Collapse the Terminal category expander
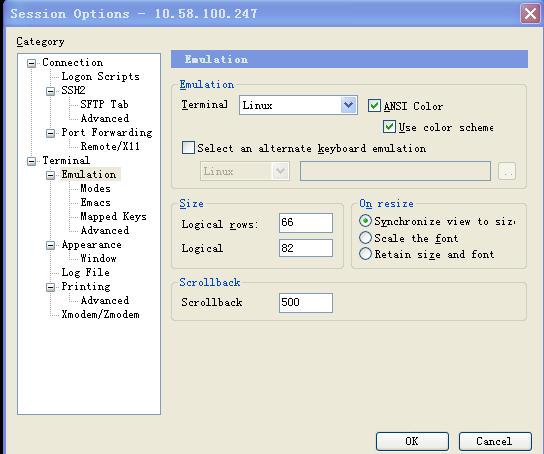The image size is (544, 454). click(x=32, y=161)
